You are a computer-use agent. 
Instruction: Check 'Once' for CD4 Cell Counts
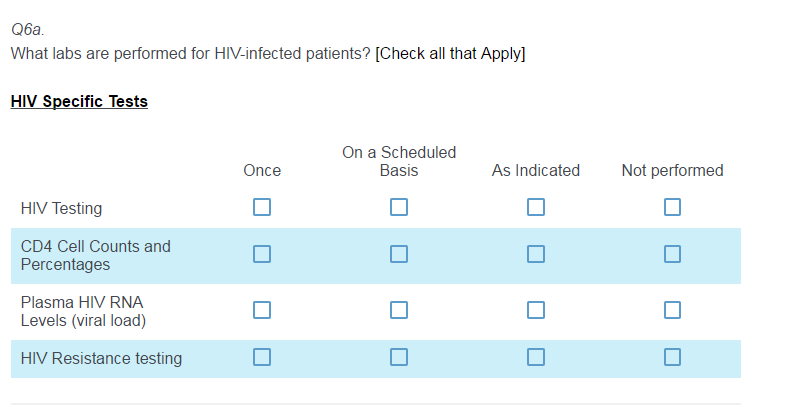pyautogui.click(x=262, y=254)
